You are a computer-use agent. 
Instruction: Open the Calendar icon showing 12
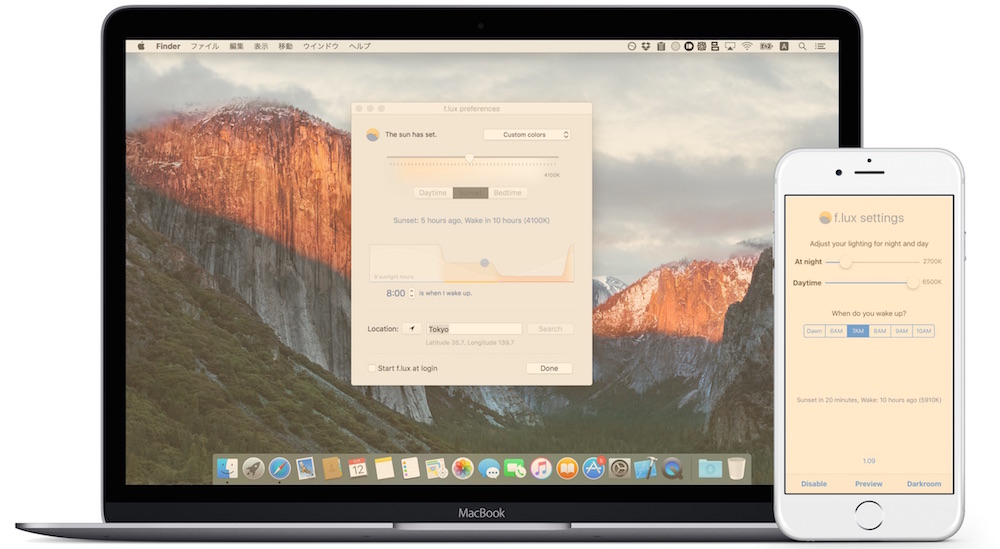pyautogui.click(x=358, y=469)
